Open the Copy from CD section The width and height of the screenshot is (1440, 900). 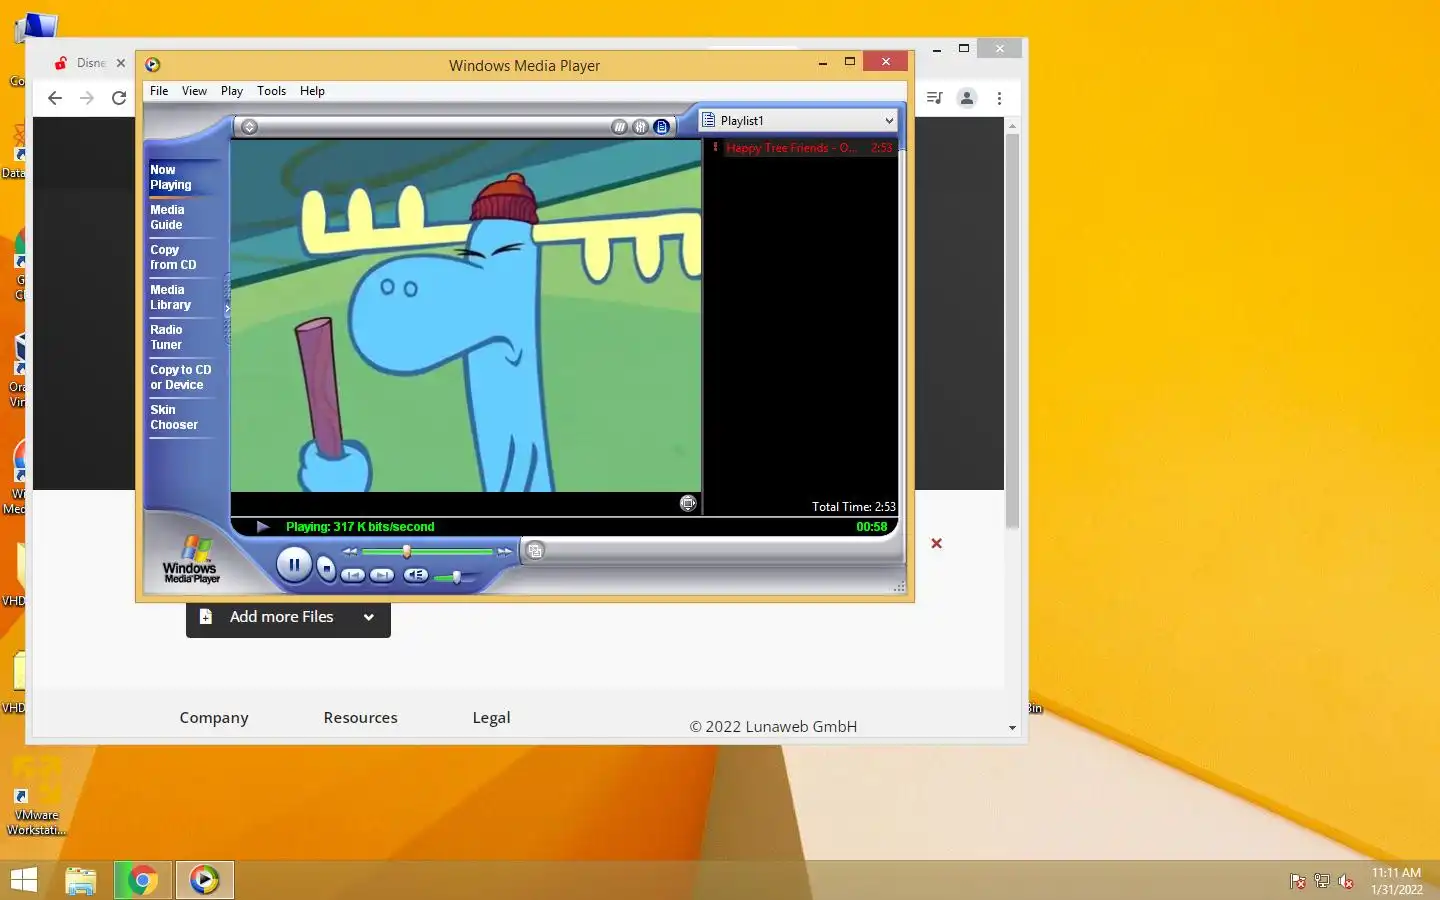click(x=184, y=257)
